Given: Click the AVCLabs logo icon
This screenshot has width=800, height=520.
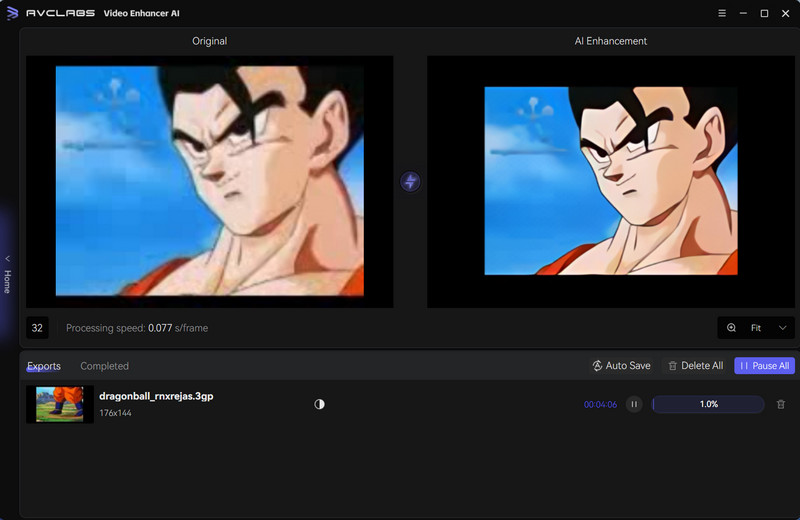Looking at the screenshot, I should [12, 13].
